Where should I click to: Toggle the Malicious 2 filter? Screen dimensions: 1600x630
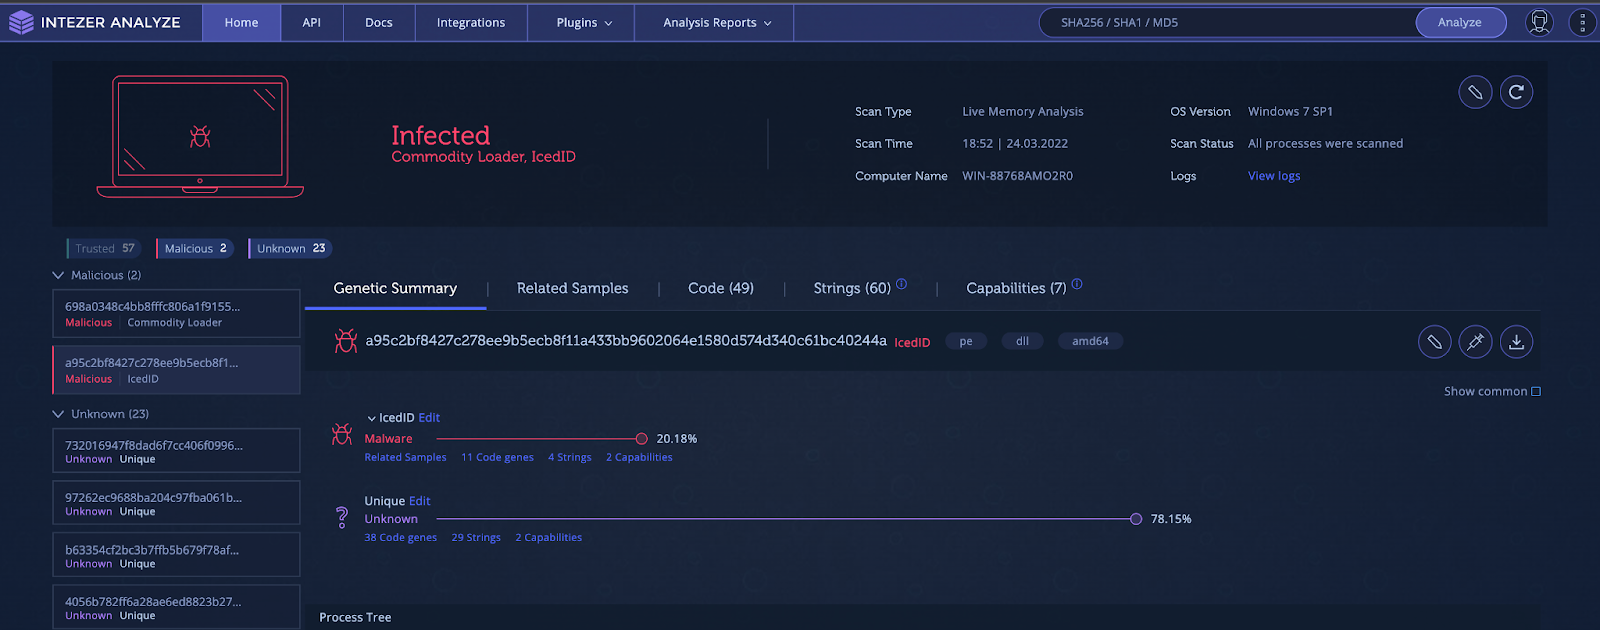195,248
